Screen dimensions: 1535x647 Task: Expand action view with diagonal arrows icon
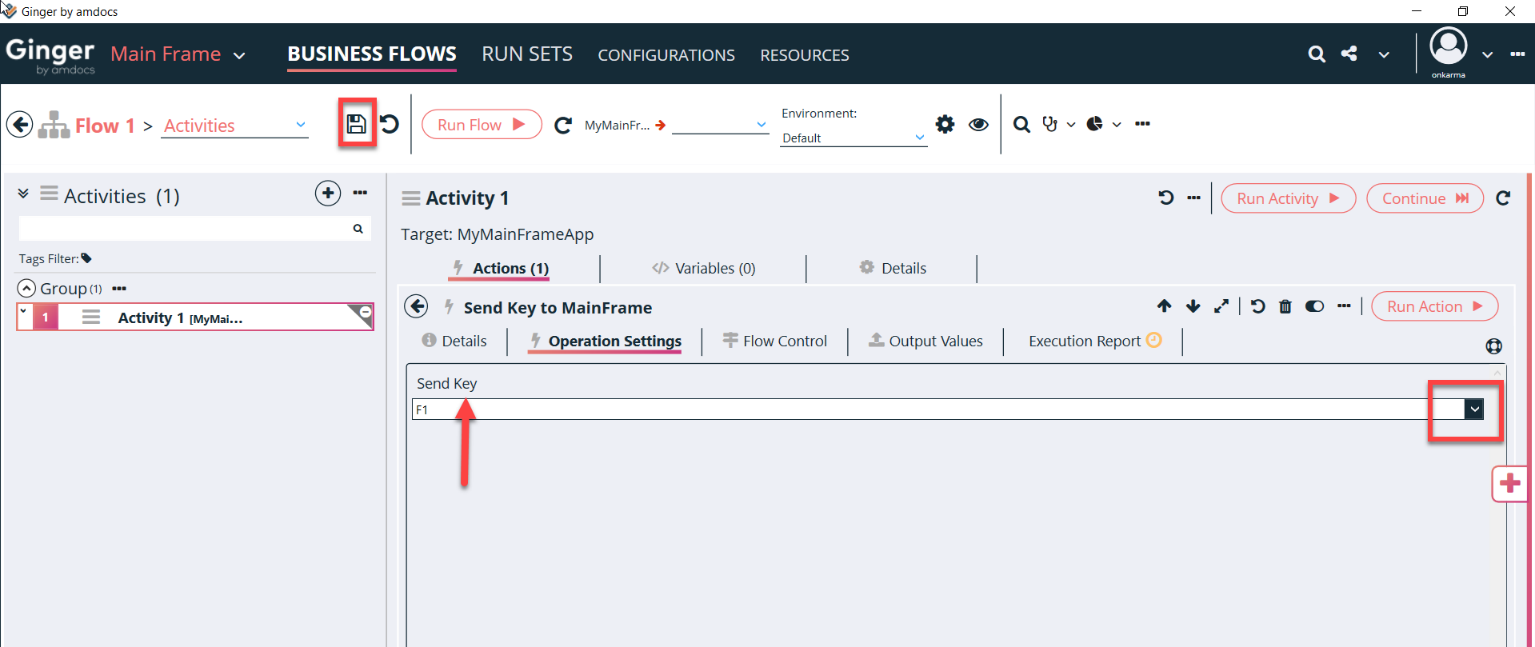(1221, 307)
